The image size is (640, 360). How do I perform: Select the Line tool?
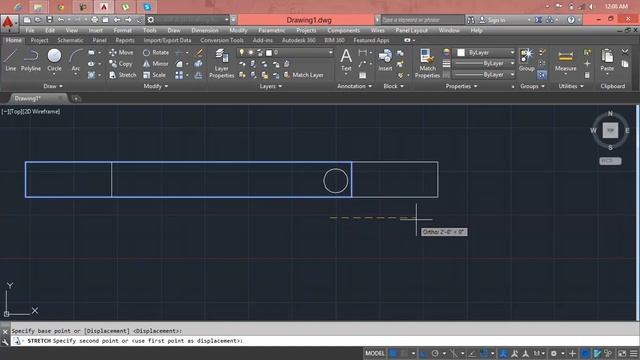click(11, 60)
